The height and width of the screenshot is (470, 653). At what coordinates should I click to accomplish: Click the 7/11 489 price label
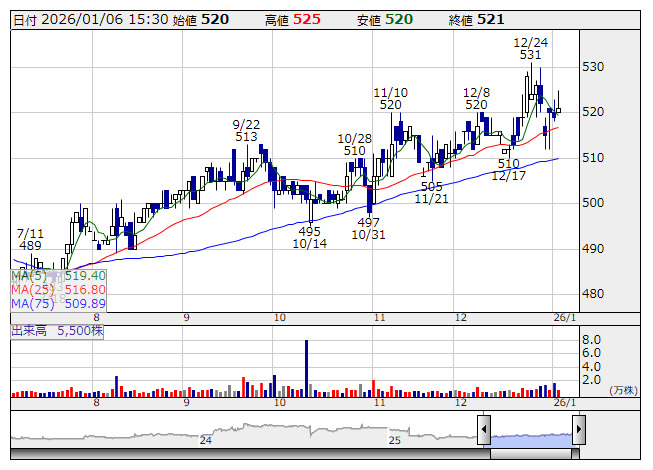coord(30,239)
